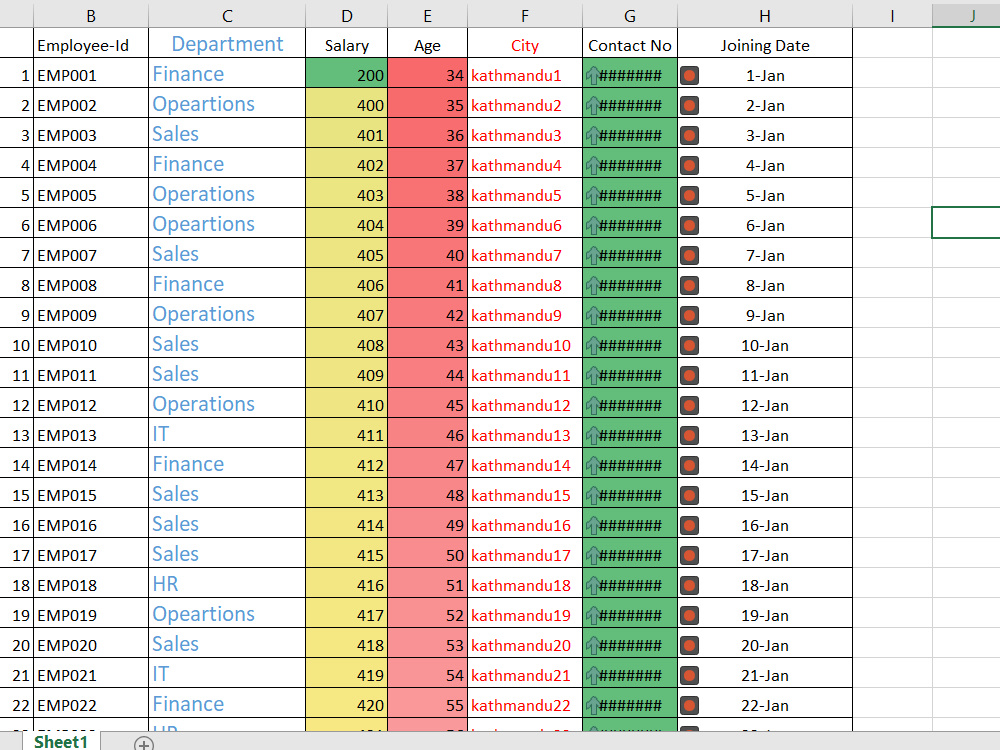
Task: Click the red indicator icon beside 5-Jan
Action: pos(689,196)
